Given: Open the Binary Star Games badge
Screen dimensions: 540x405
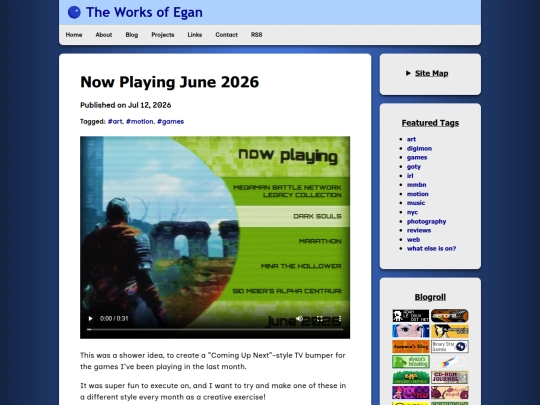Looking at the screenshot, I should [450, 346].
